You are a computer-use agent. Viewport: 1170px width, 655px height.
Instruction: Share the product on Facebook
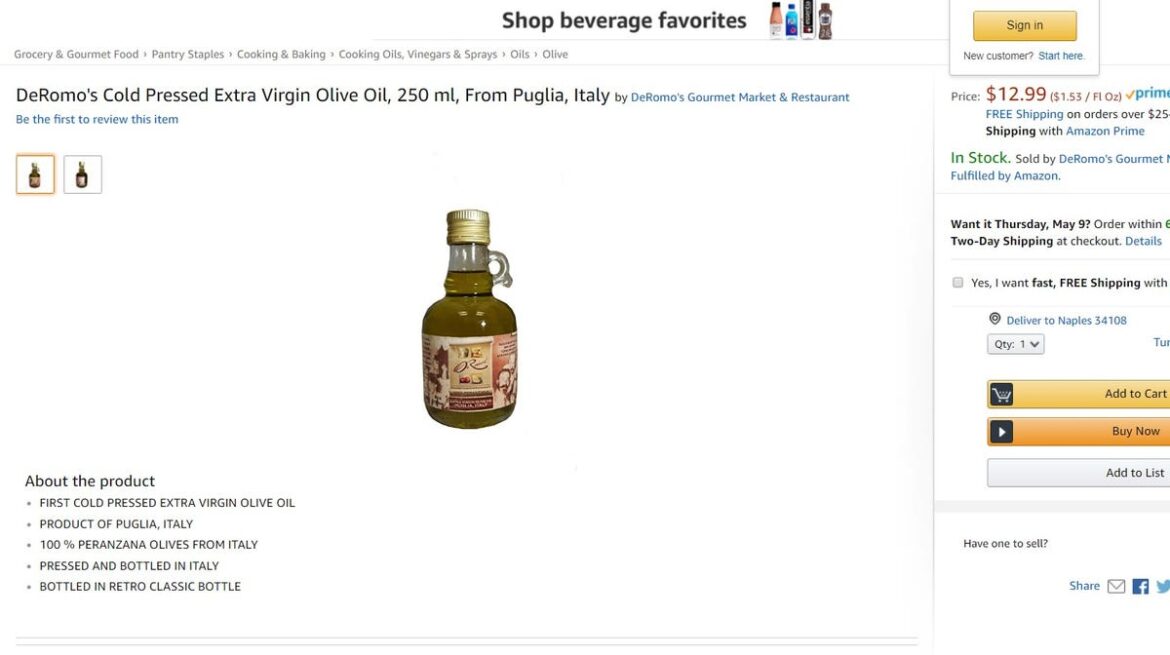[1140, 586]
